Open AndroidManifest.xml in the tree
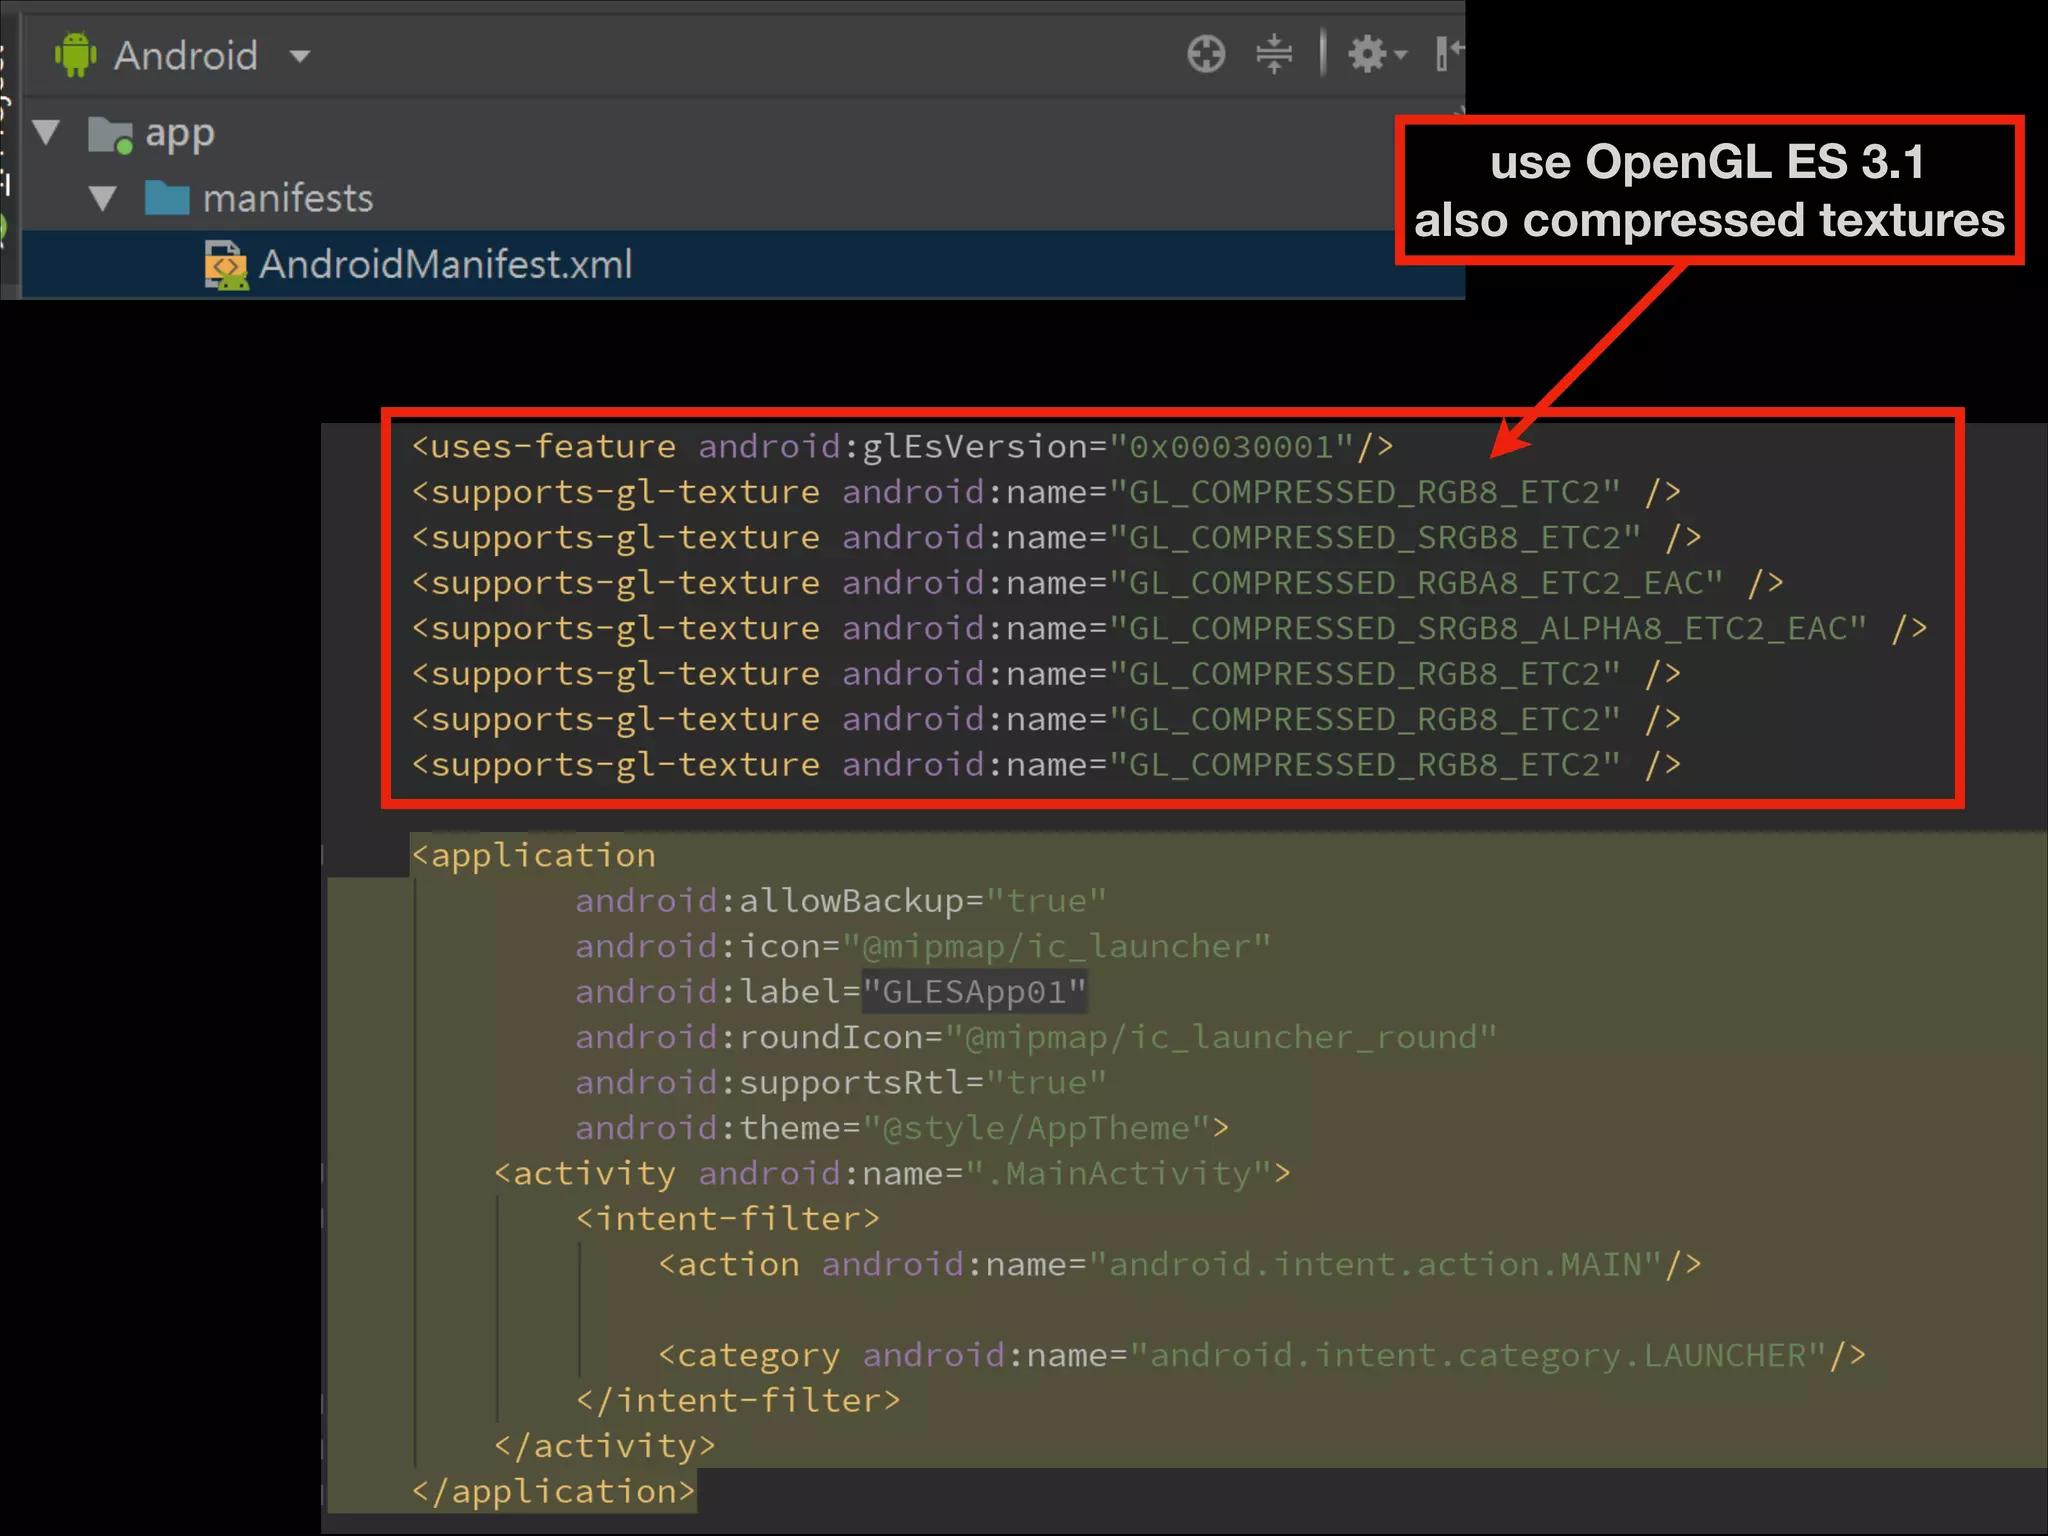 pos(445,265)
